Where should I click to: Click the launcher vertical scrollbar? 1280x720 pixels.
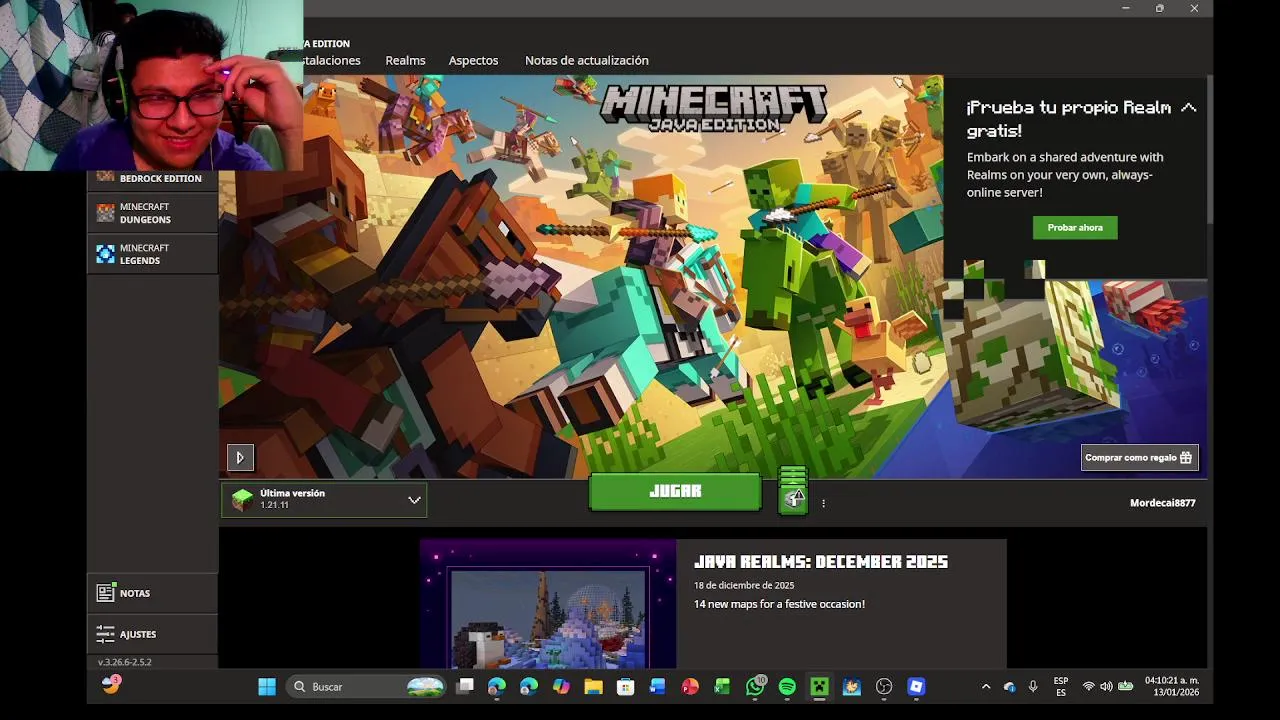[x=1211, y=150]
